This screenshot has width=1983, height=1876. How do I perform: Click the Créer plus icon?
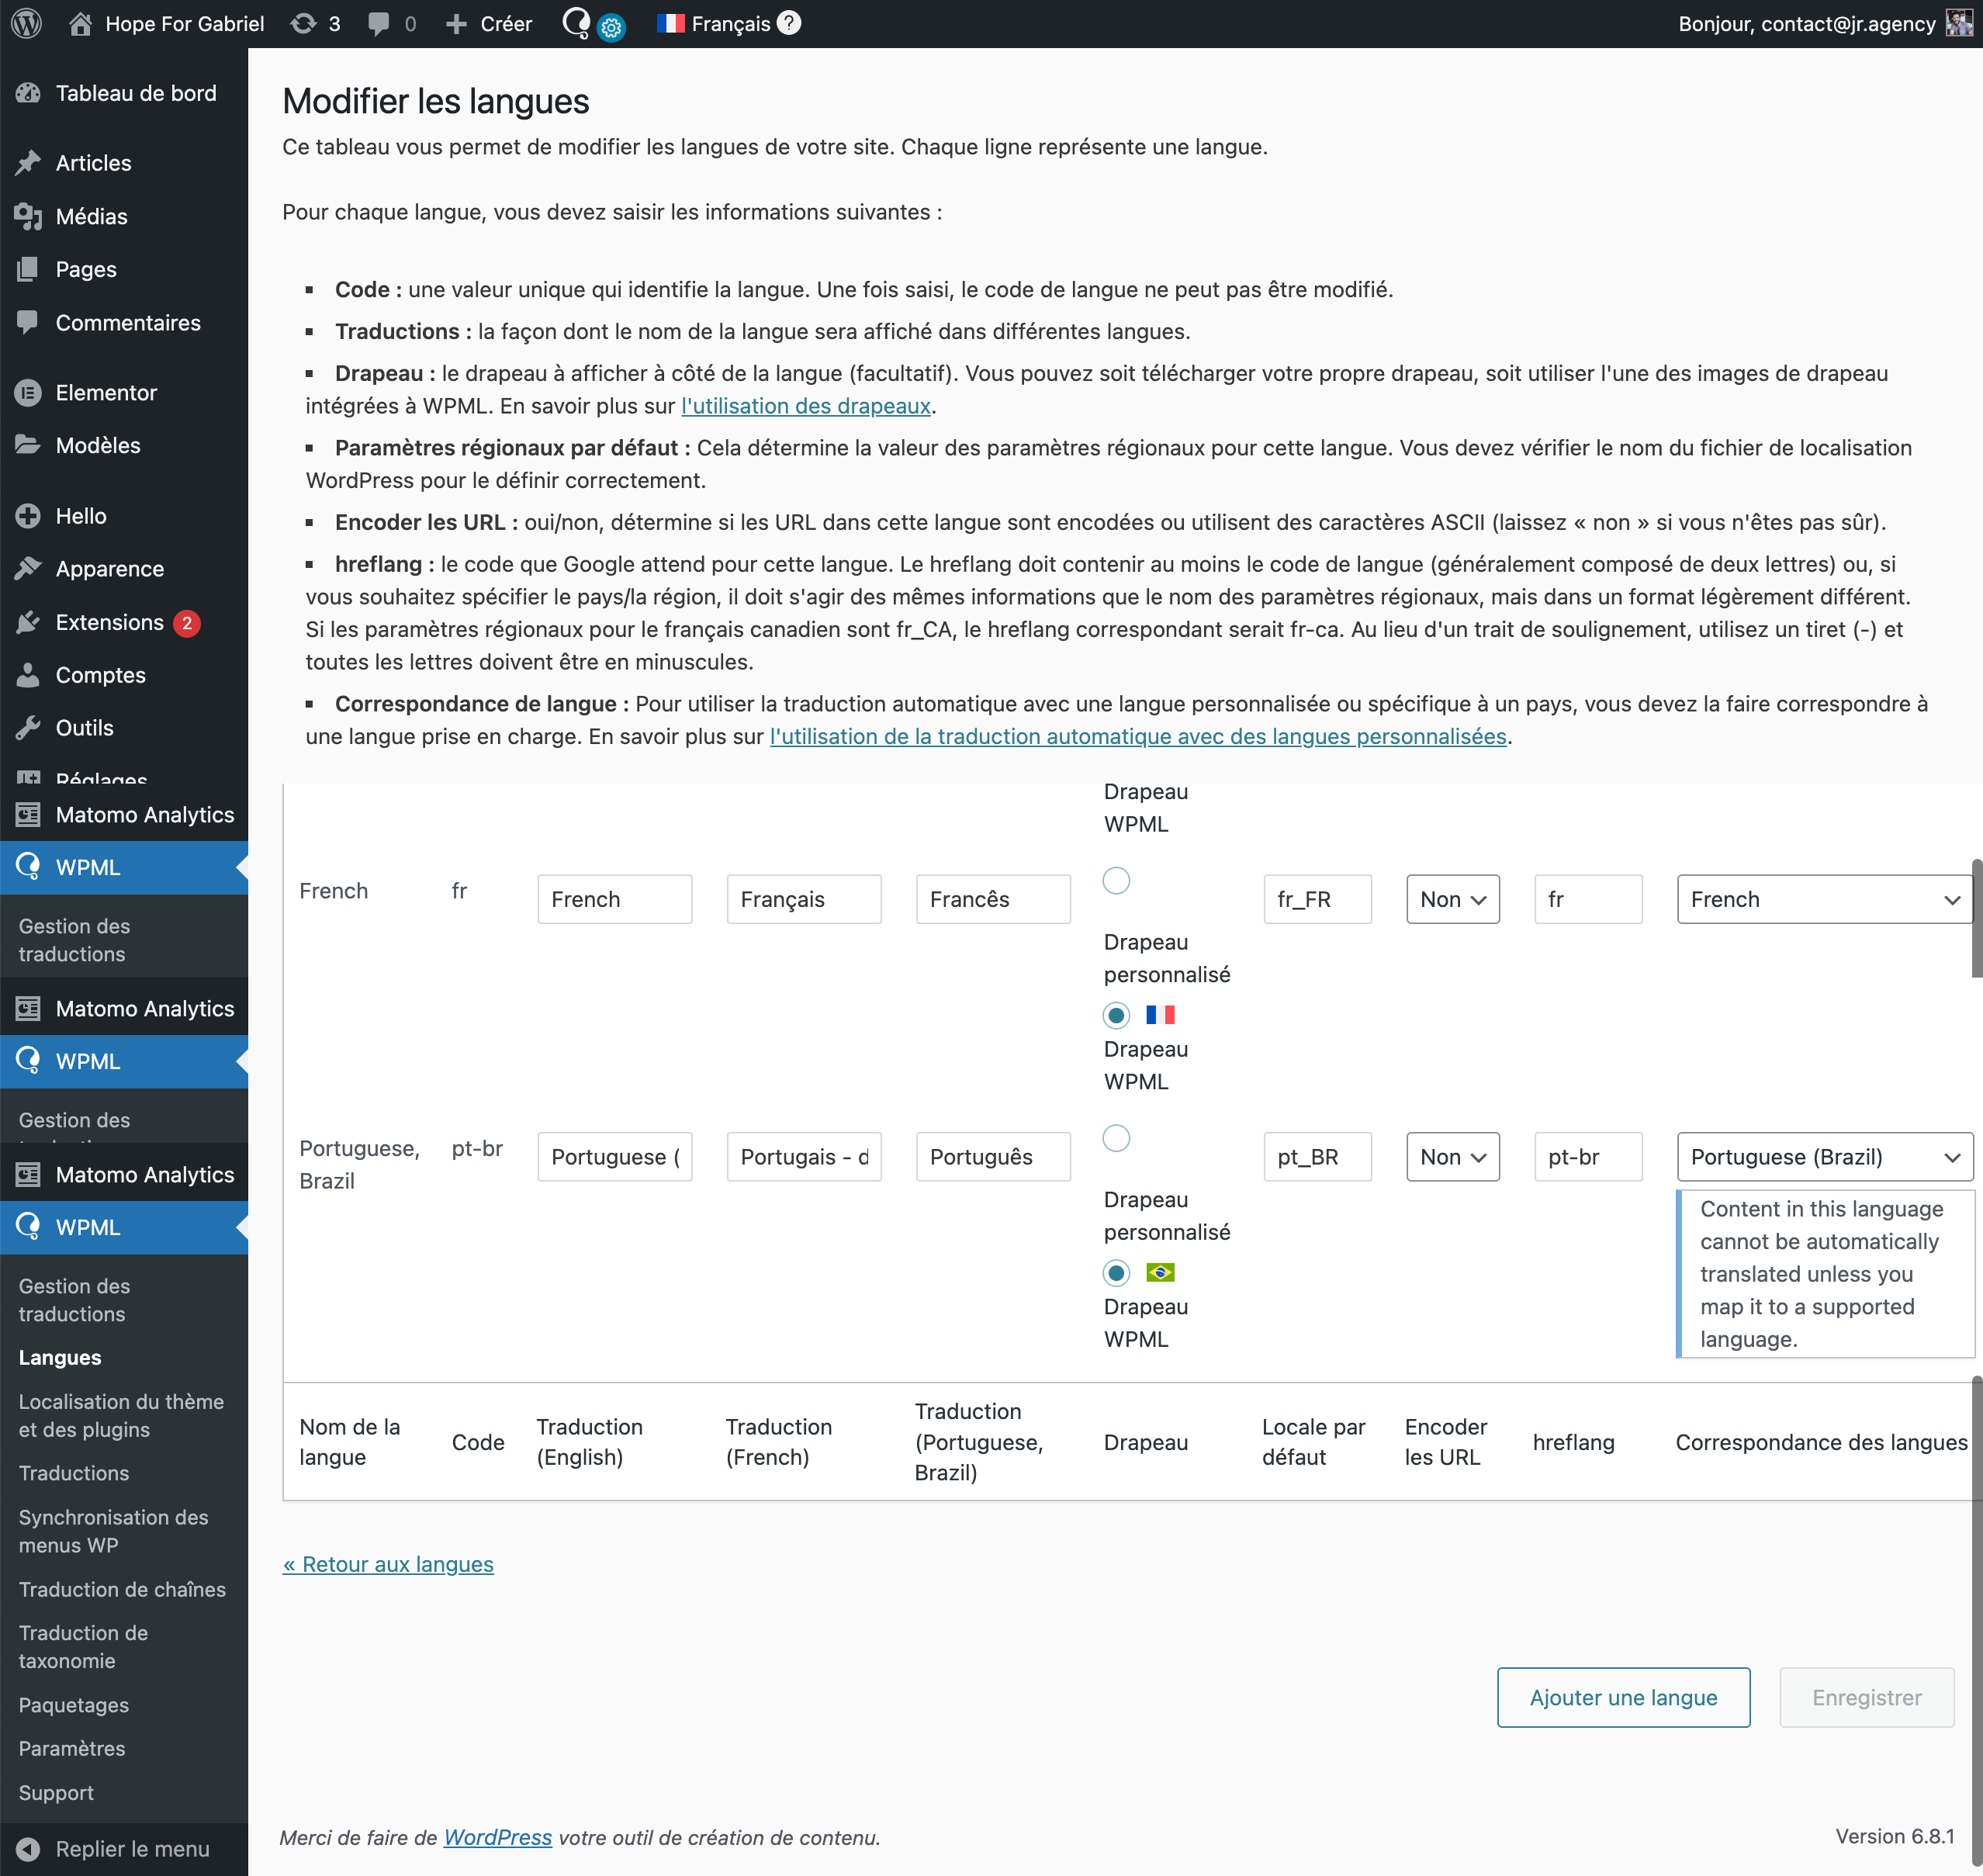[456, 23]
